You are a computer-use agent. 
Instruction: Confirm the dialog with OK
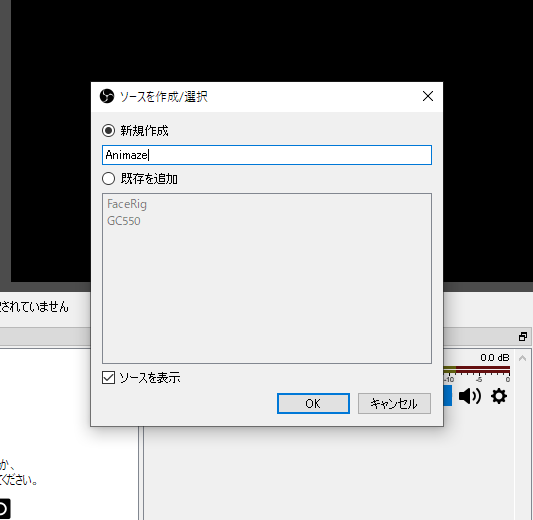[x=313, y=403]
